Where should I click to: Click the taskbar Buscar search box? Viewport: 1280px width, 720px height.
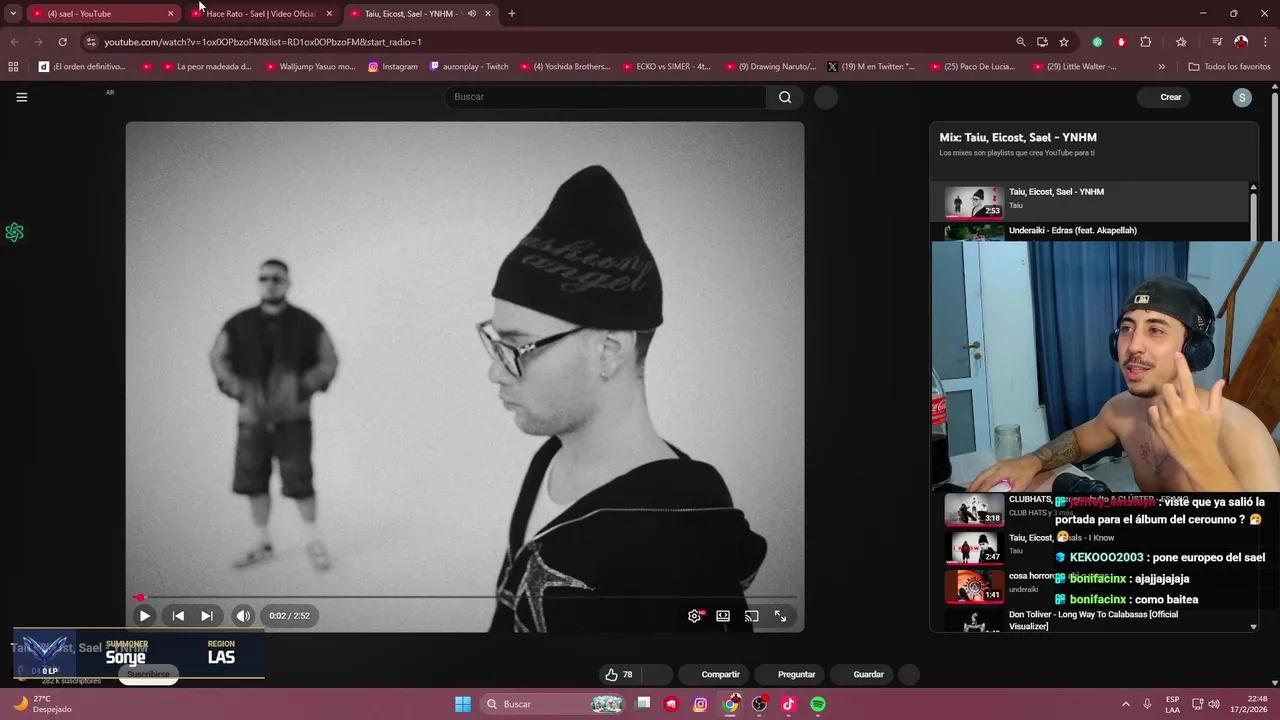tap(553, 704)
